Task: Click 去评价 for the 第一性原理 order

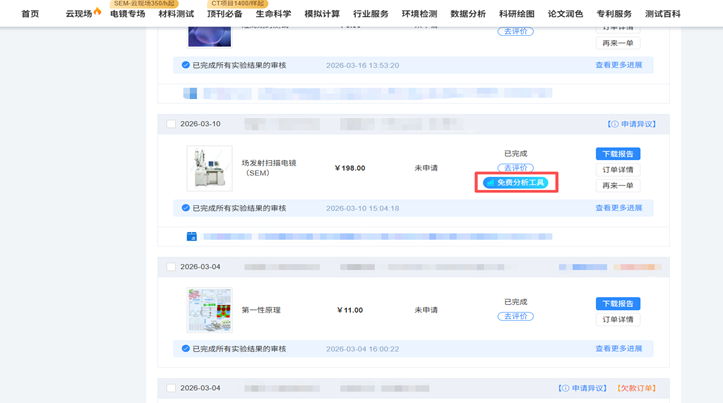Action: pyautogui.click(x=516, y=316)
